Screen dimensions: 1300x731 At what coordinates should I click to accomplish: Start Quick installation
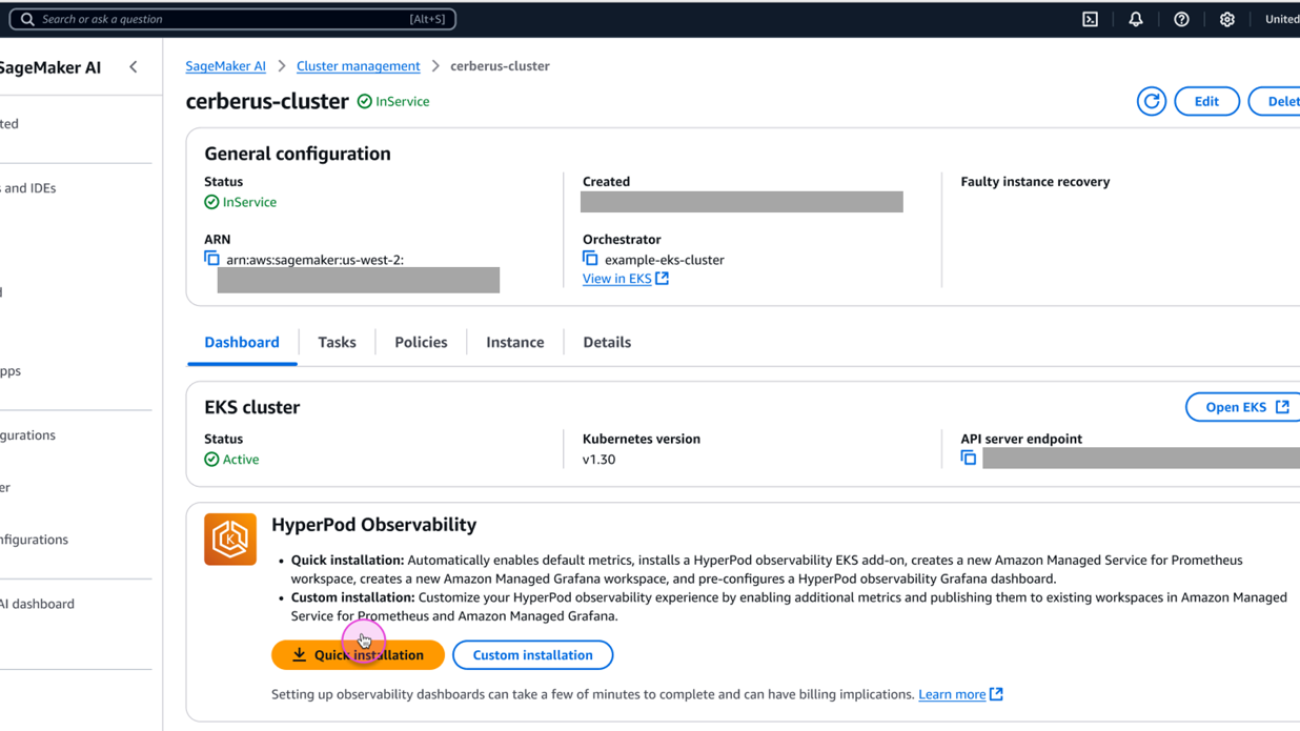coord(358,655)
